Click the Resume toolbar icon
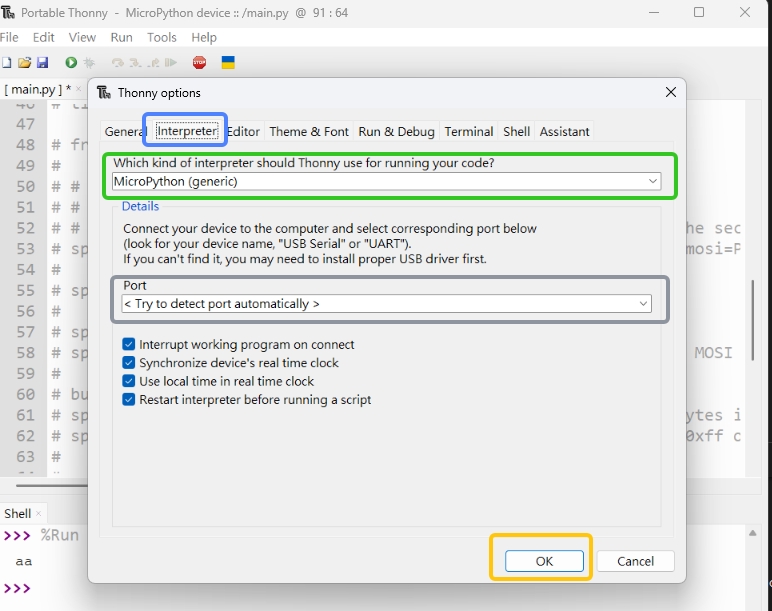This screenshot has height=611, width=772. (x=171, y=63)
